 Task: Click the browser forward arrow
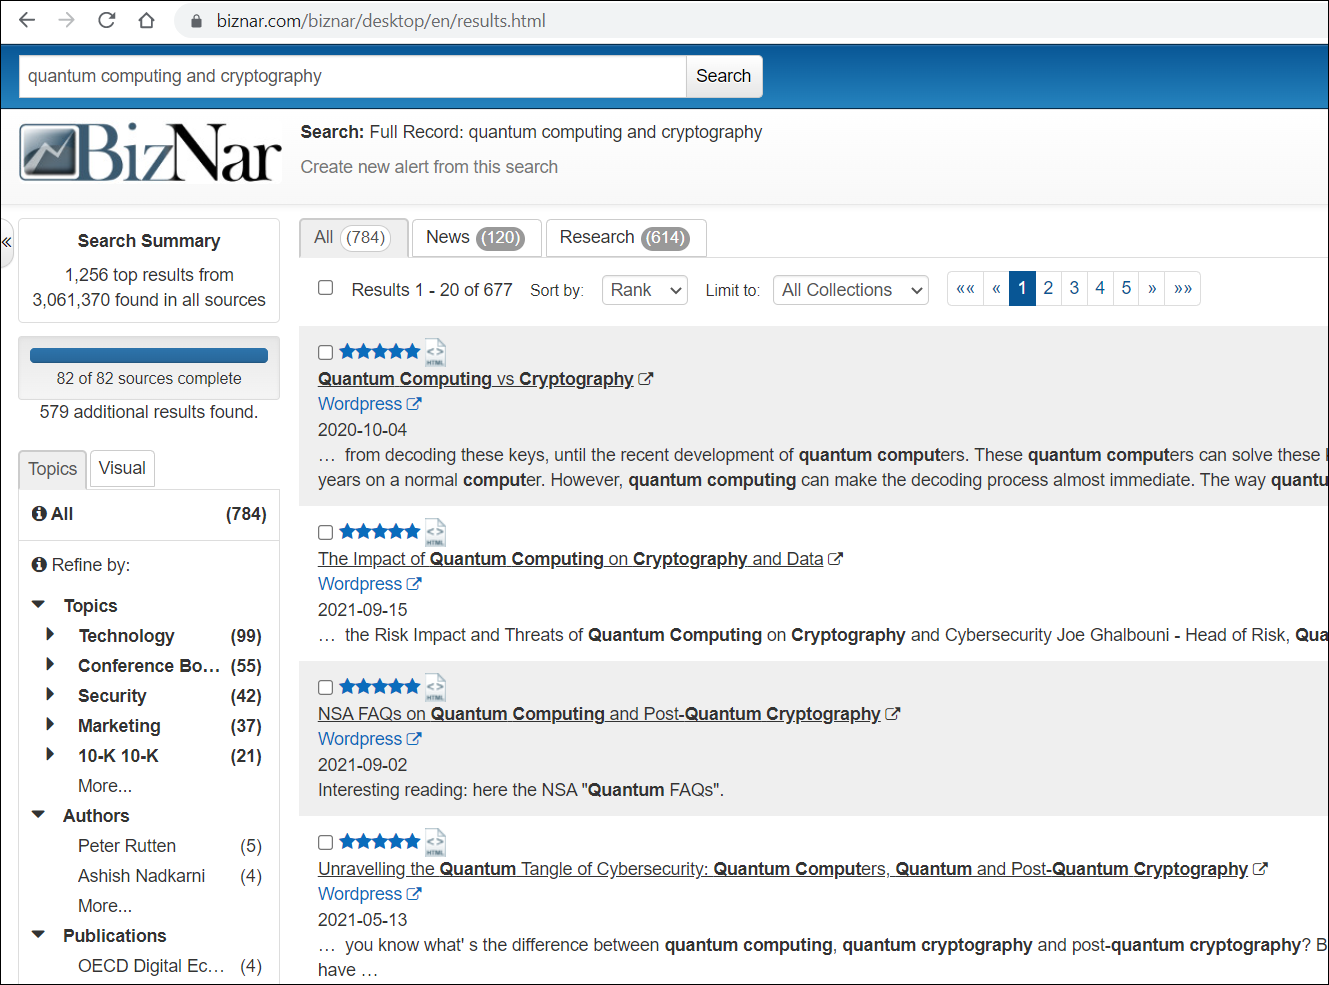pos(67,20)
